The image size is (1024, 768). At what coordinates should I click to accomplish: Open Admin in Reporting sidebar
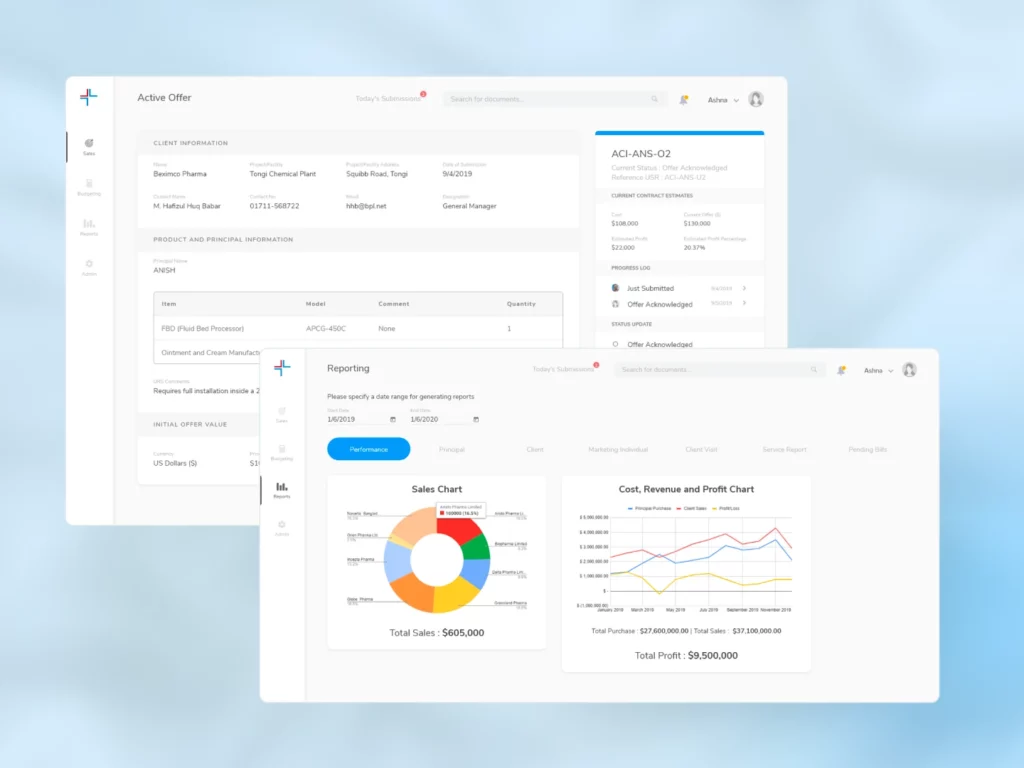point(281,528)
